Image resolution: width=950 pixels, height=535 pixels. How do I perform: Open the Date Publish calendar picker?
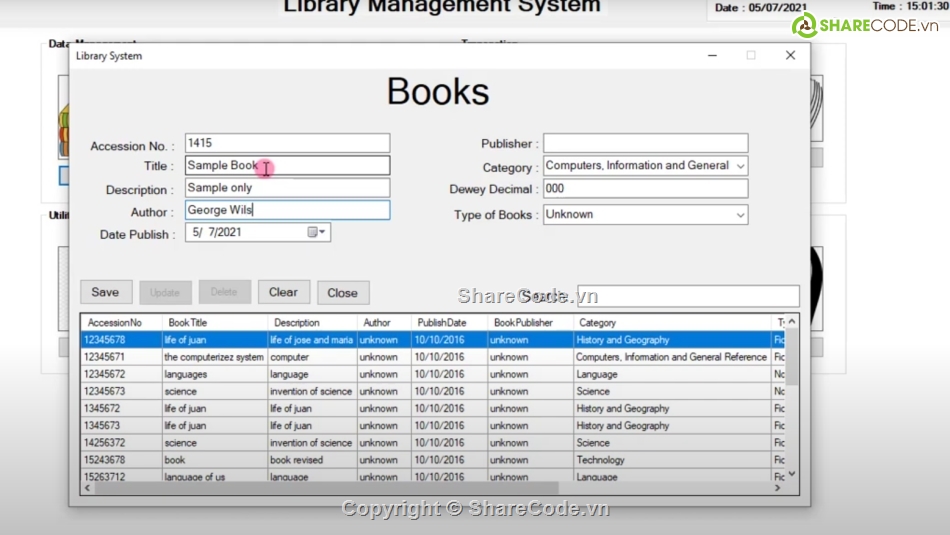317,232
